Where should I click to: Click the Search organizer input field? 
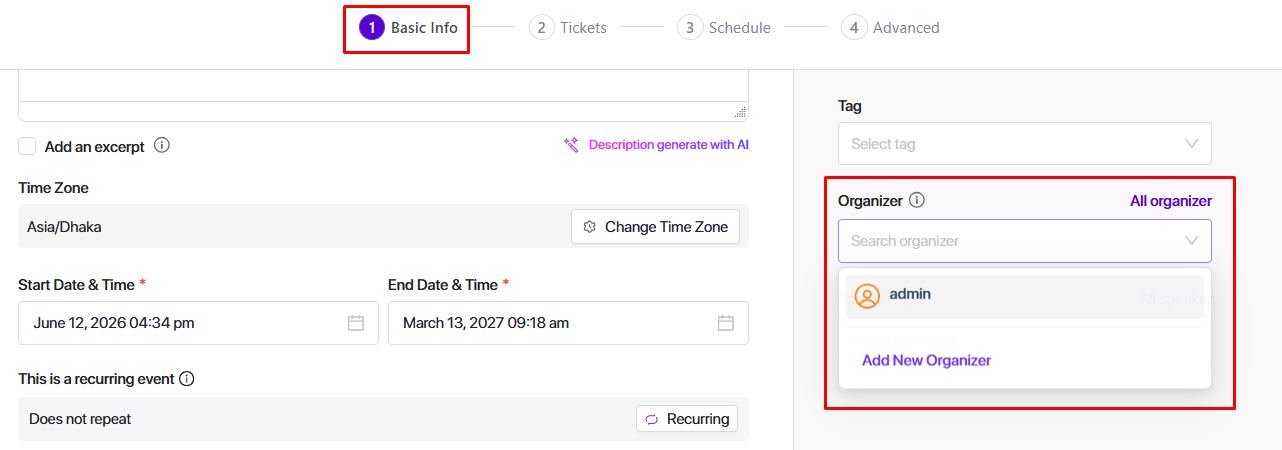[x=1000, y=241]
